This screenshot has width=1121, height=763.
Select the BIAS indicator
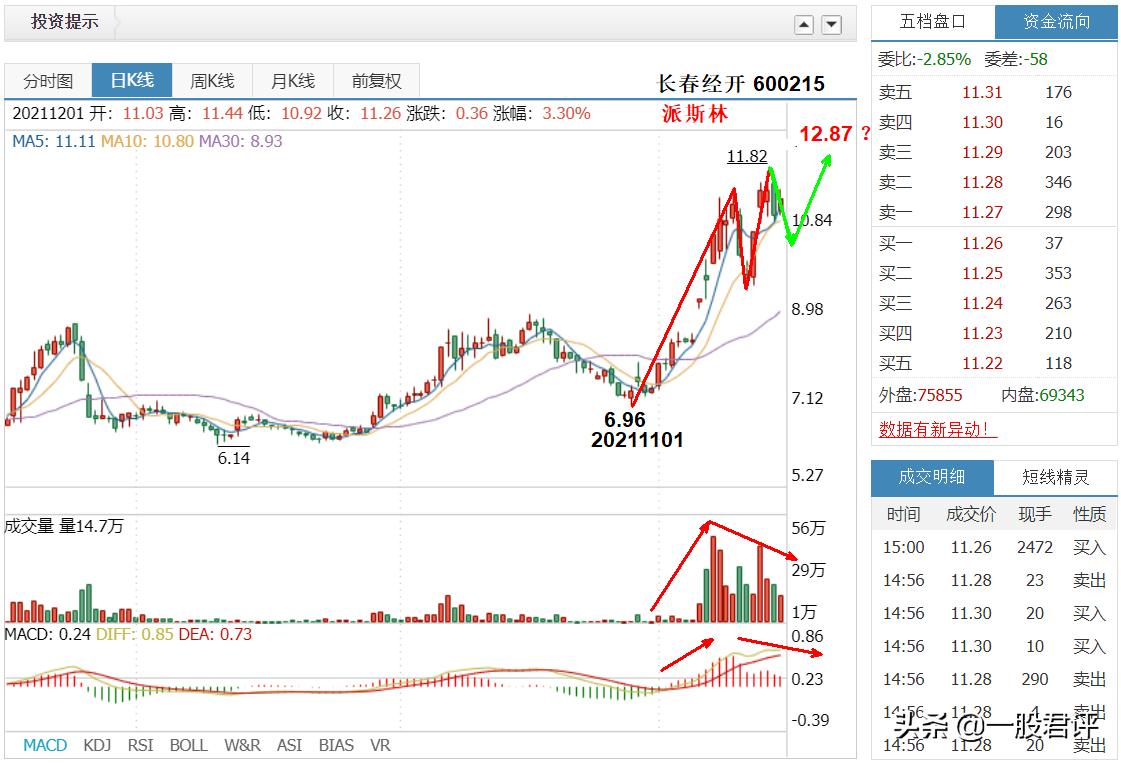[337, 745]
